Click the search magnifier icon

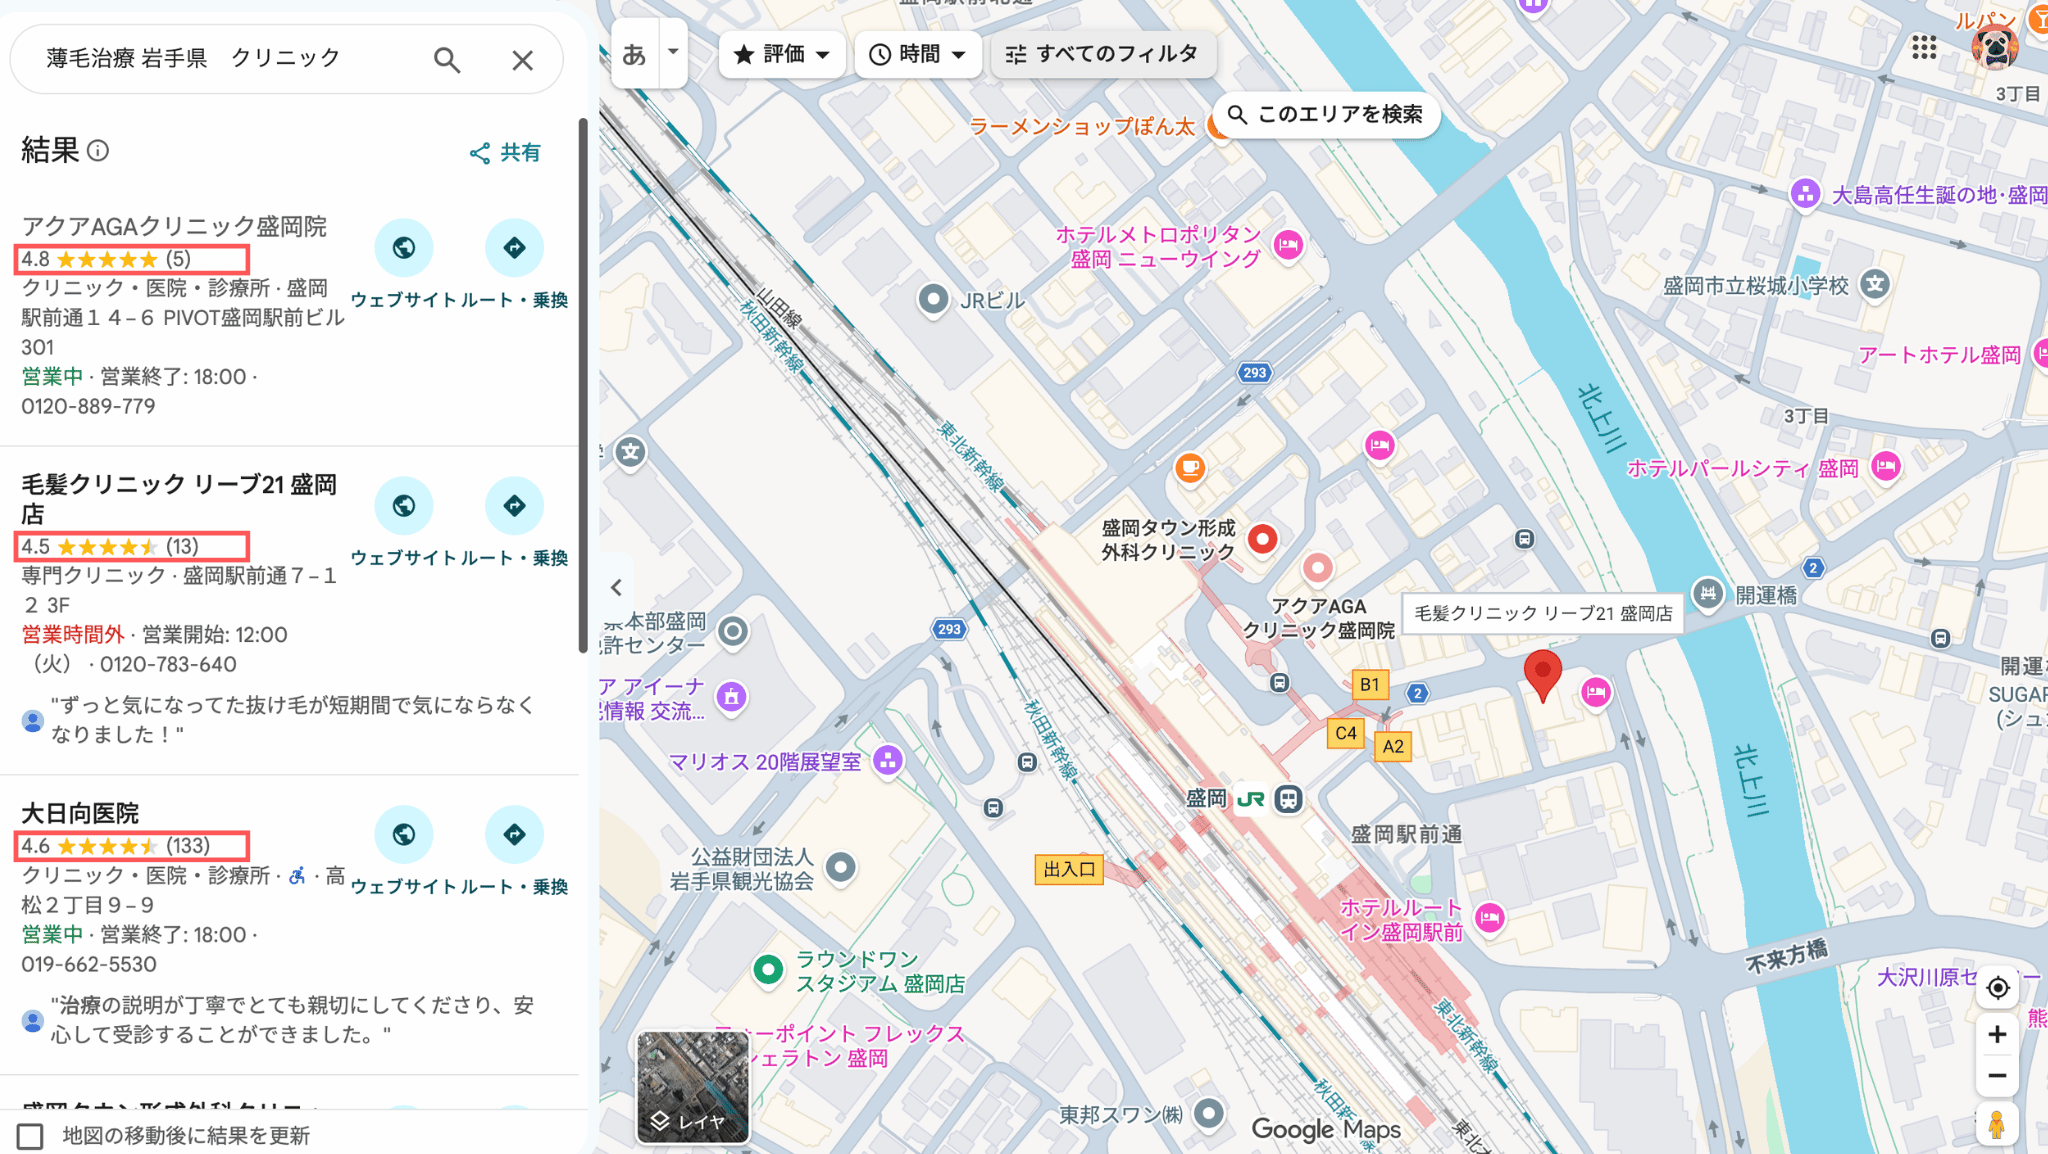point(447,60)
